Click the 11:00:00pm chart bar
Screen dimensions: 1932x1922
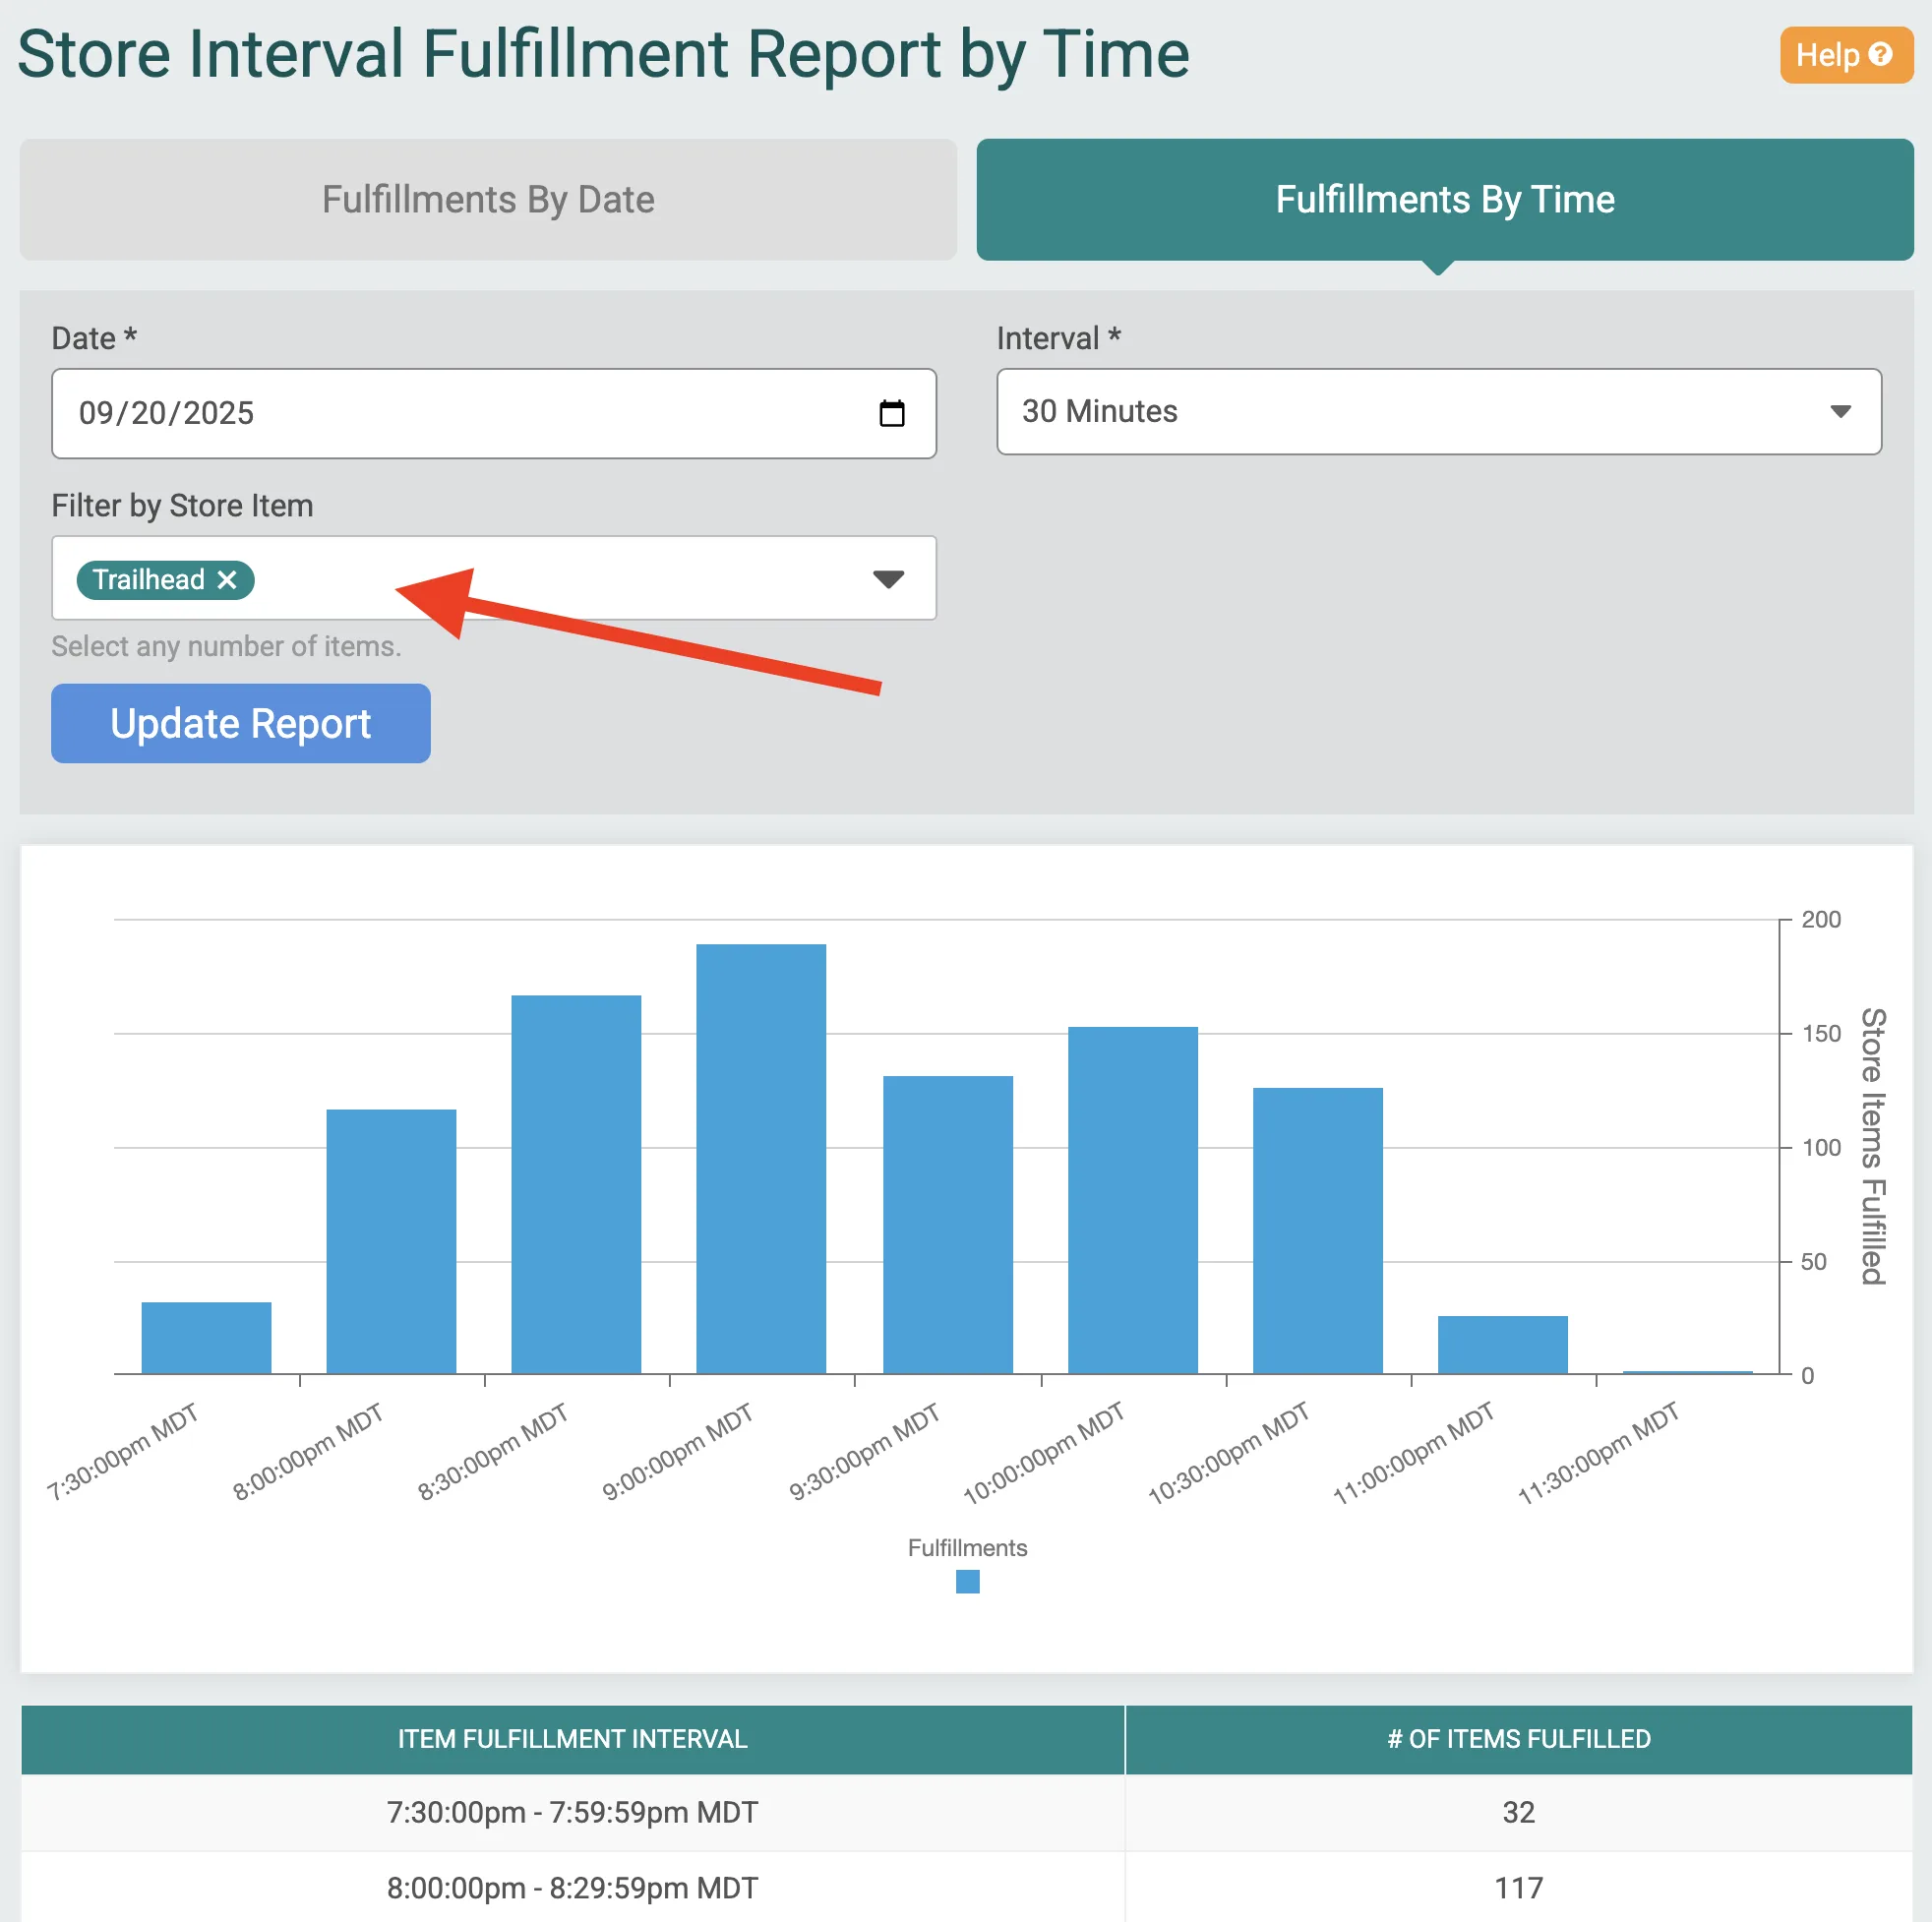1502,1344
